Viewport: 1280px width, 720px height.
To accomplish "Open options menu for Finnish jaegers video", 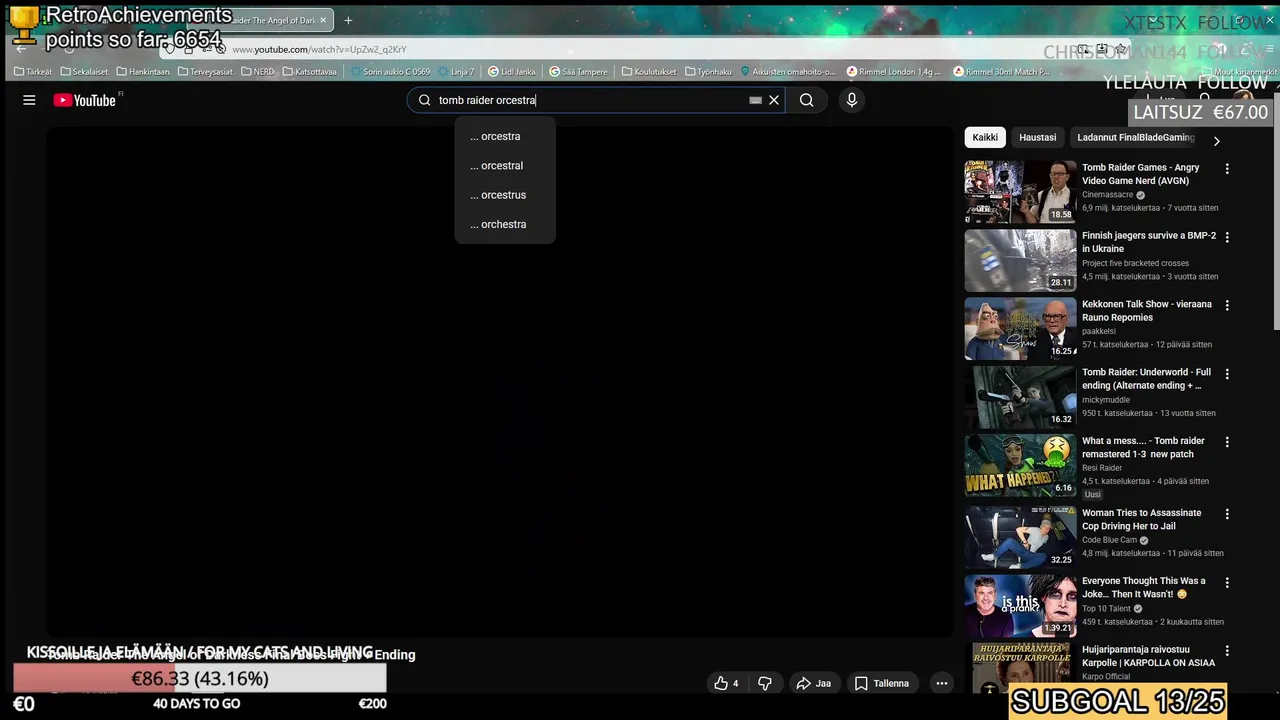I will coord(1227,237).
